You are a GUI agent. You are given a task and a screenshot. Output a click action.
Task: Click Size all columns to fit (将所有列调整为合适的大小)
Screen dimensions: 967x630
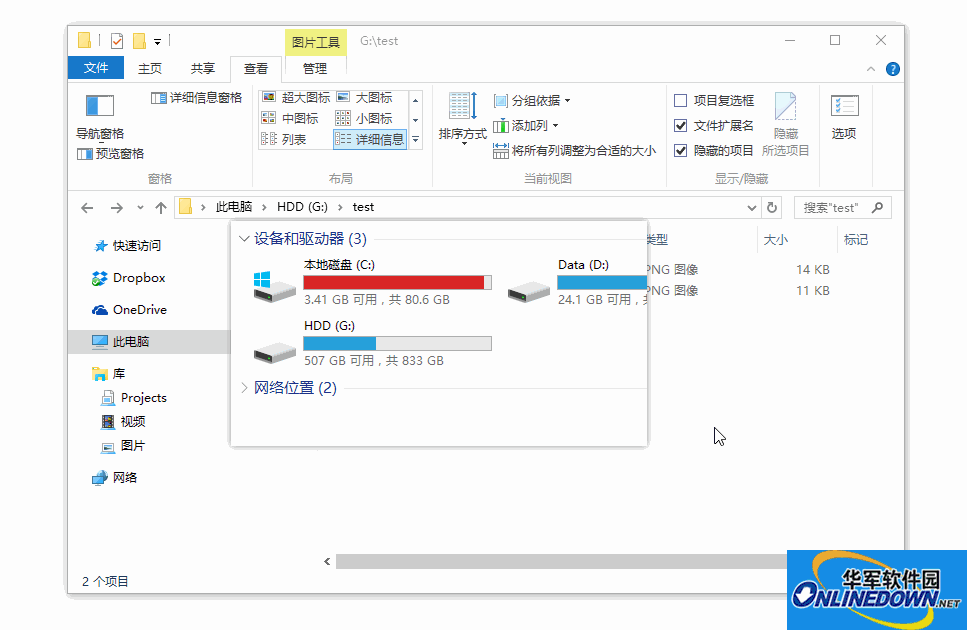pyautogui.click(x=574, y=150)
